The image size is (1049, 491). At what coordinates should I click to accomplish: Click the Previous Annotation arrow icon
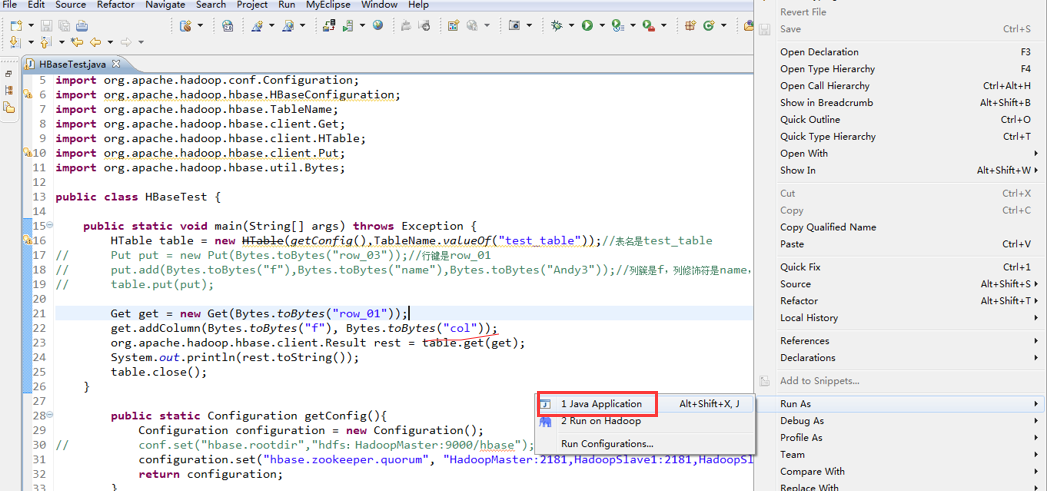tap(45, 42)
